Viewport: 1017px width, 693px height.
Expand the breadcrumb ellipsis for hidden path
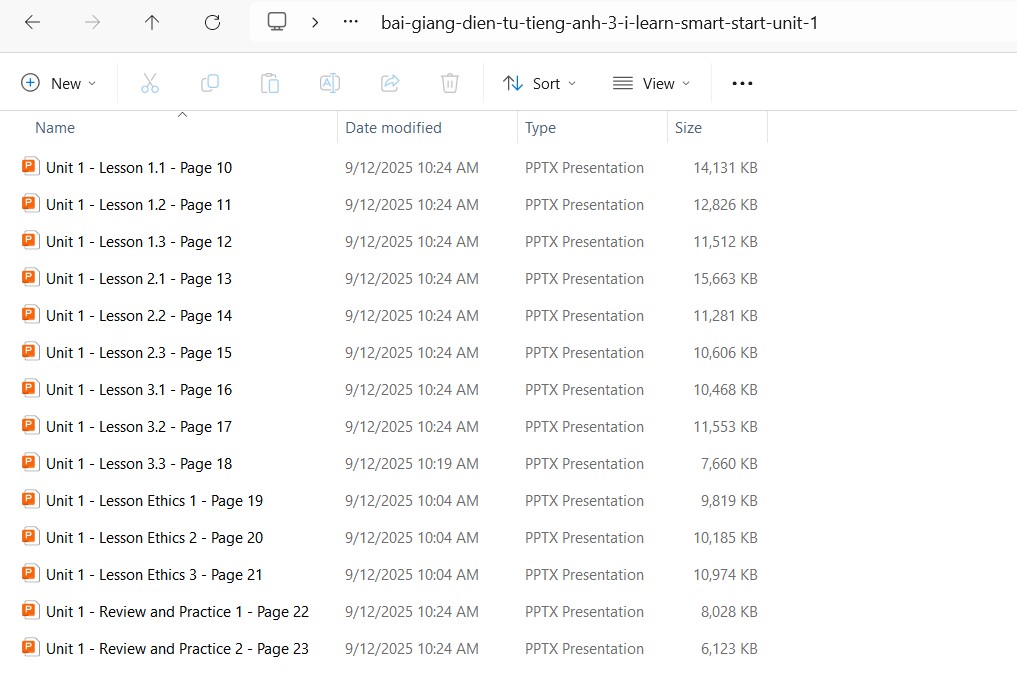[350, 22]
